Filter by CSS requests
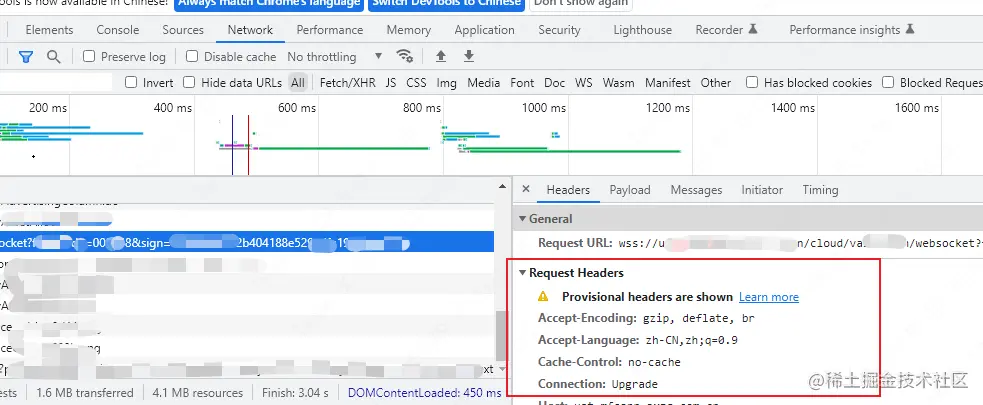The image size is (983, 405). [416, 82]
